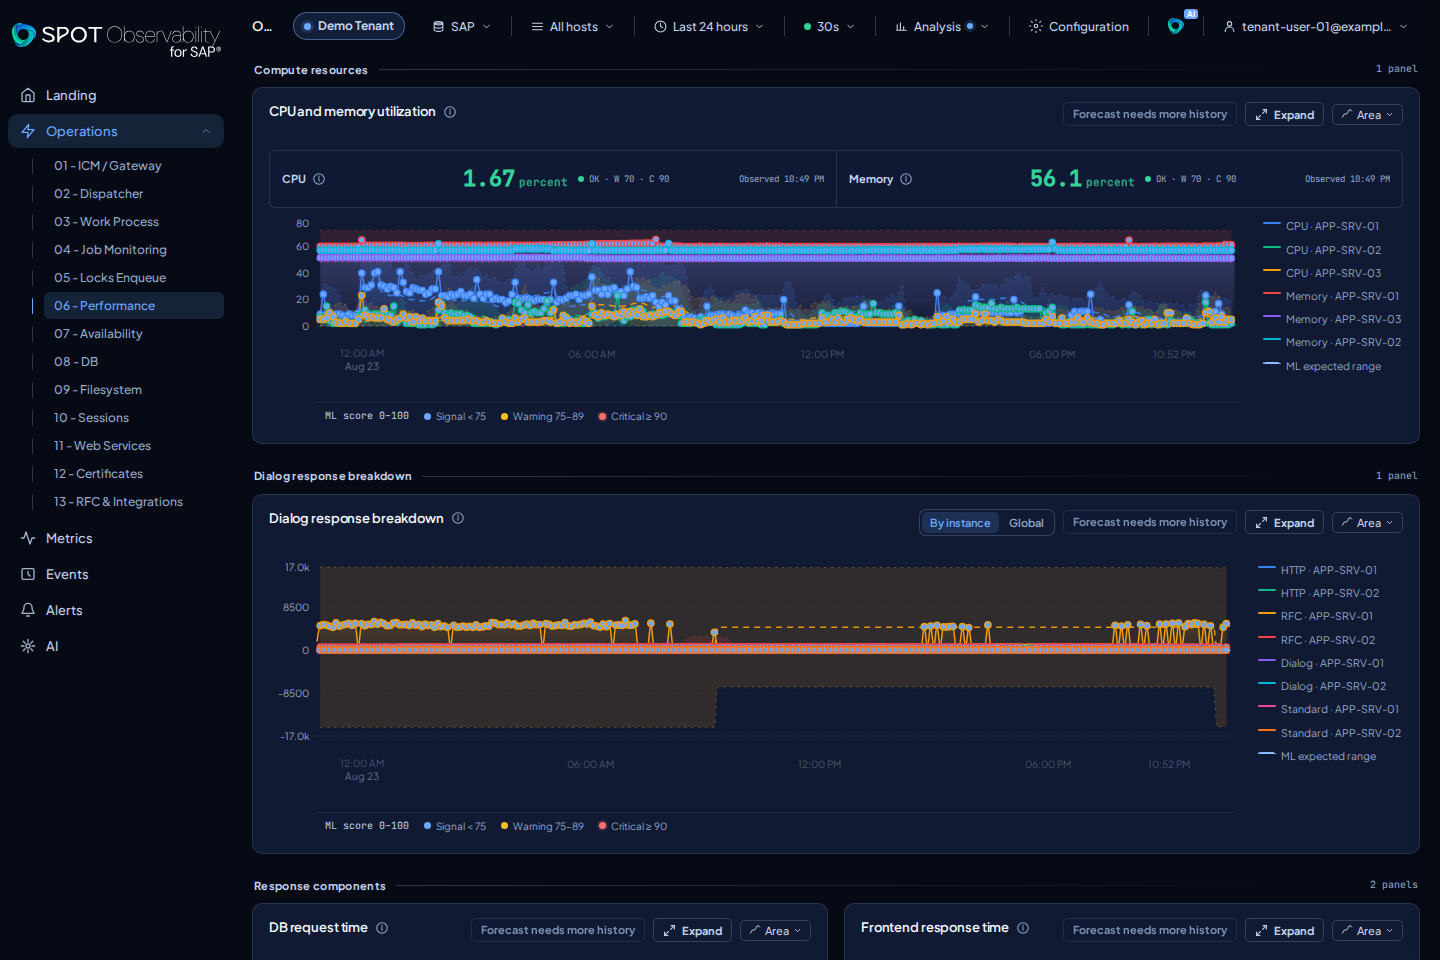
Task: Click Signal < 75 legend in CPU chart
Action: [x=455, y=417]
